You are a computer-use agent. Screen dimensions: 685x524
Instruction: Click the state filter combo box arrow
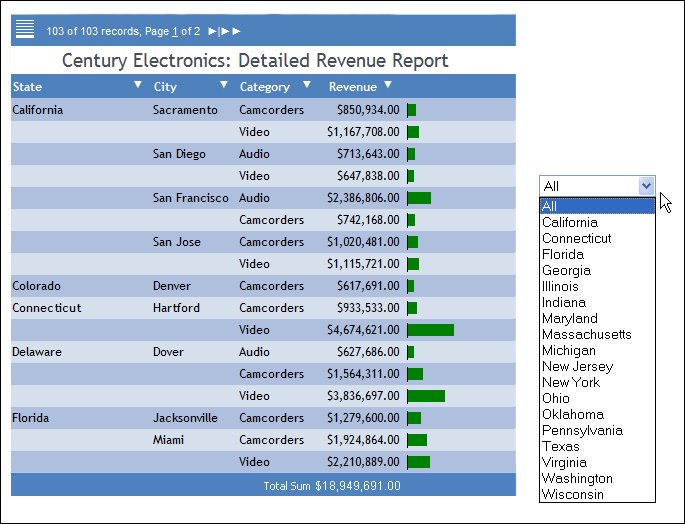point(646,186)
